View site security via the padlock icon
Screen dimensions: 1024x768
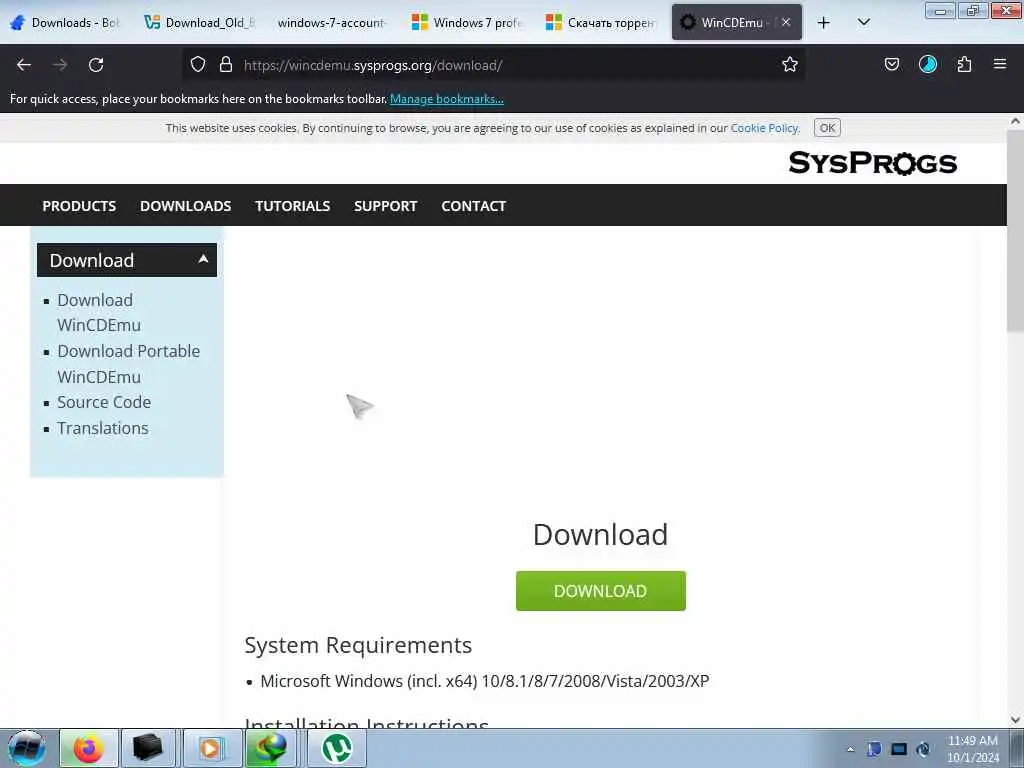[226, 64]
